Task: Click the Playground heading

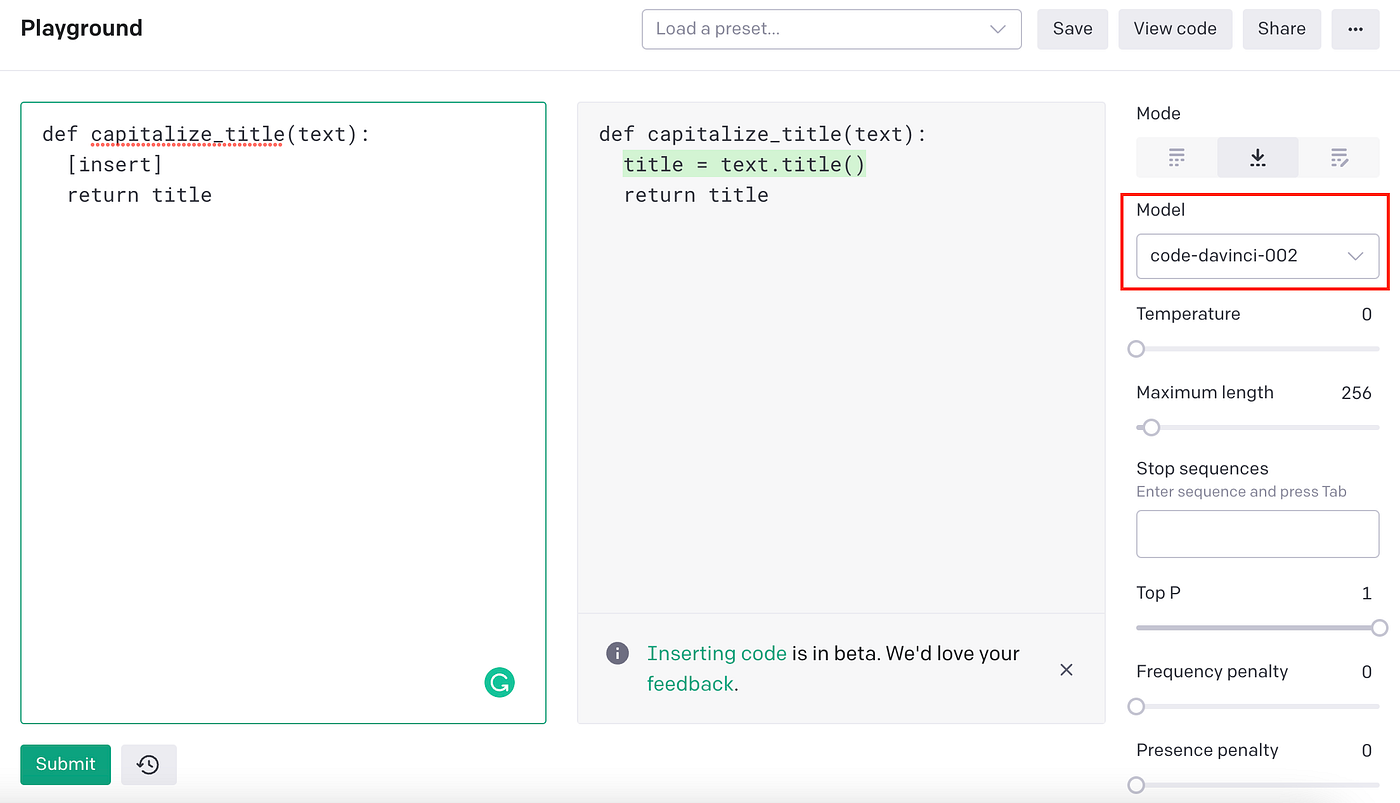Action: 82,28
